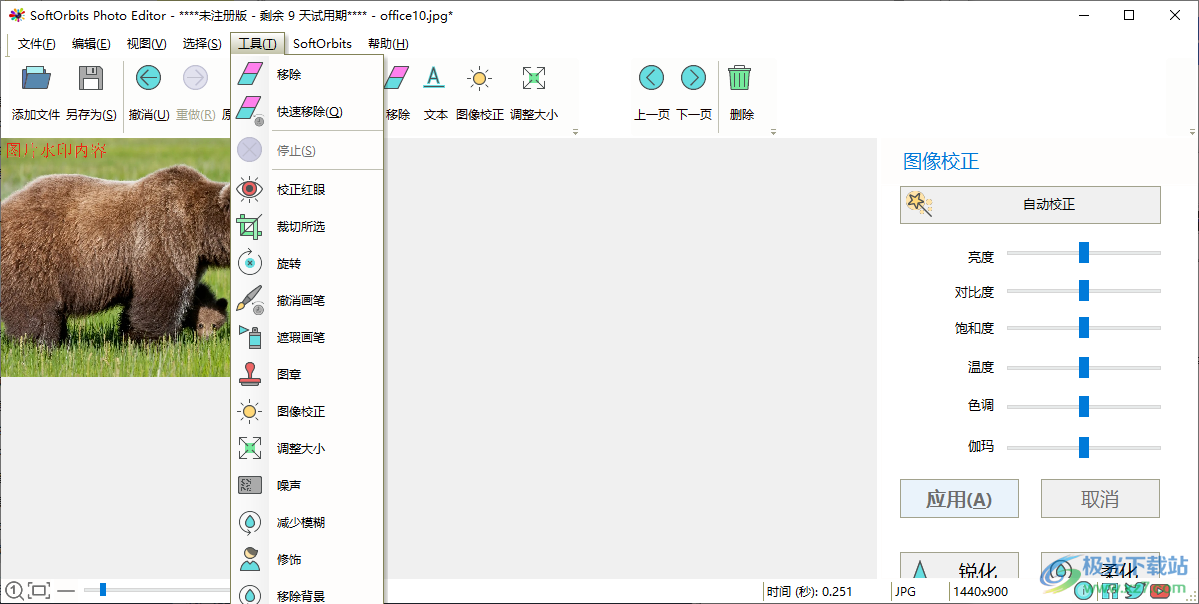The height and width of the screenshot is (604, 1199).
Task: Open the 文件(F) menu
Action: (37, 44)
